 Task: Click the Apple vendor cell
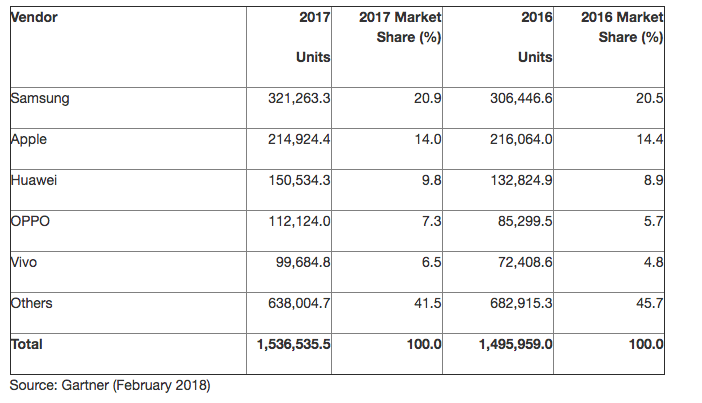click(29, 140)
